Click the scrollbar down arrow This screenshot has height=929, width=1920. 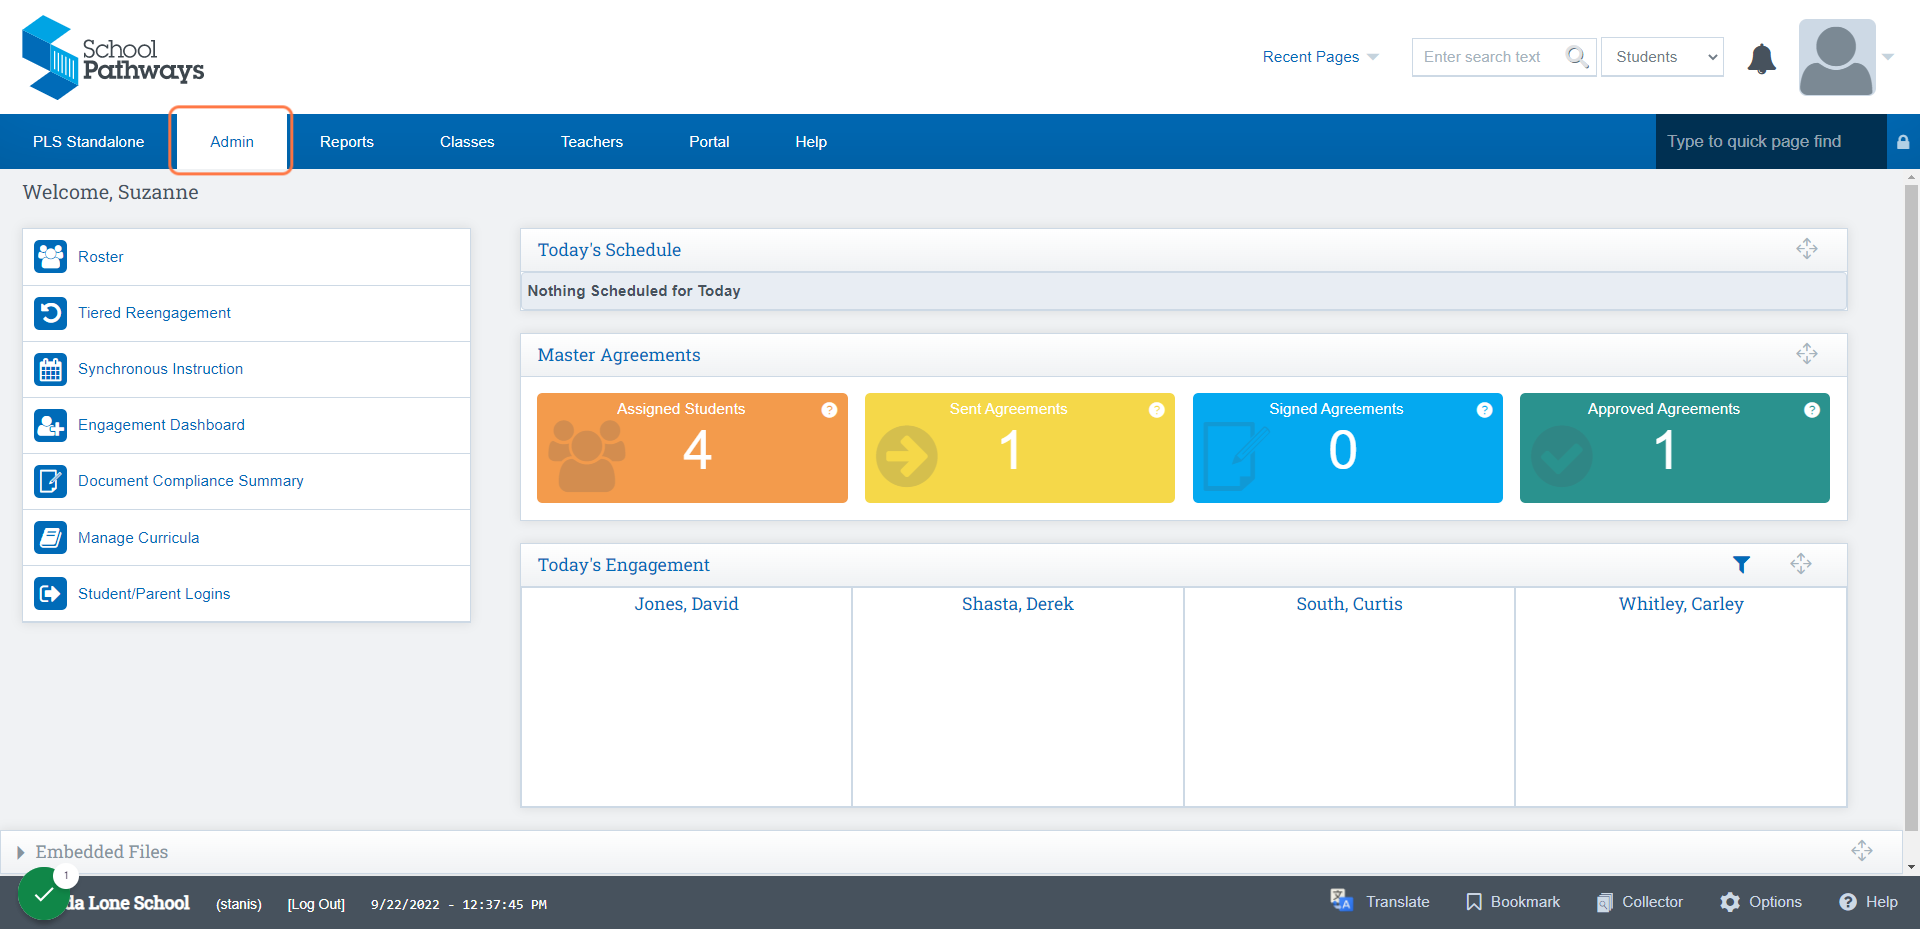click(x=1912, y=867)
